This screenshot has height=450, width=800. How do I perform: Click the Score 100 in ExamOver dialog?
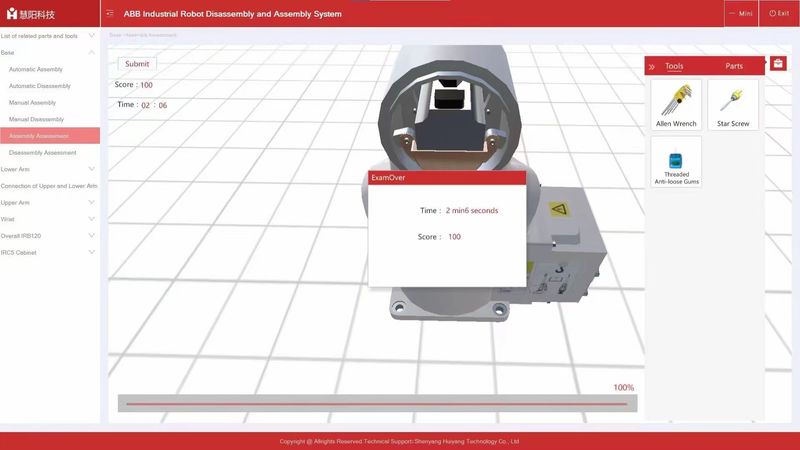[454, 237]
